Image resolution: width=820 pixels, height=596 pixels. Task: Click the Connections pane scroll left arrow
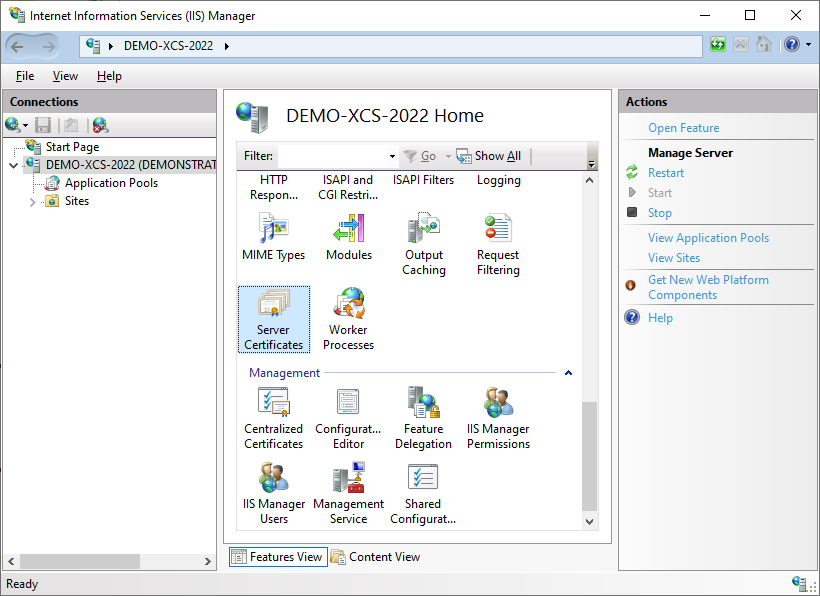click(11, 561)
